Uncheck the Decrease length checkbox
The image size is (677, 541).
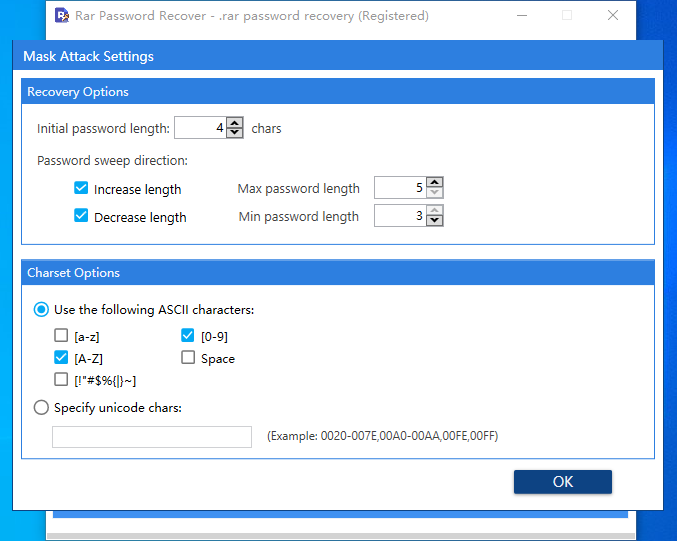(81, 215)
